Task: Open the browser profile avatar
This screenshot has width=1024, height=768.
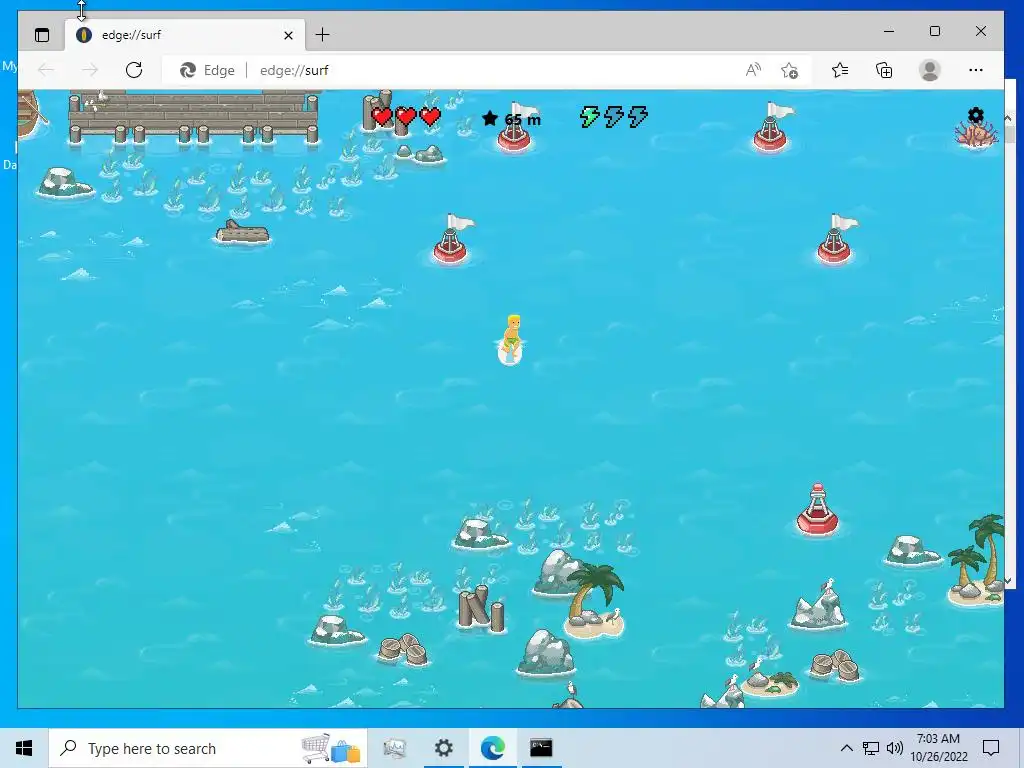Action: (x=929, y=70)
